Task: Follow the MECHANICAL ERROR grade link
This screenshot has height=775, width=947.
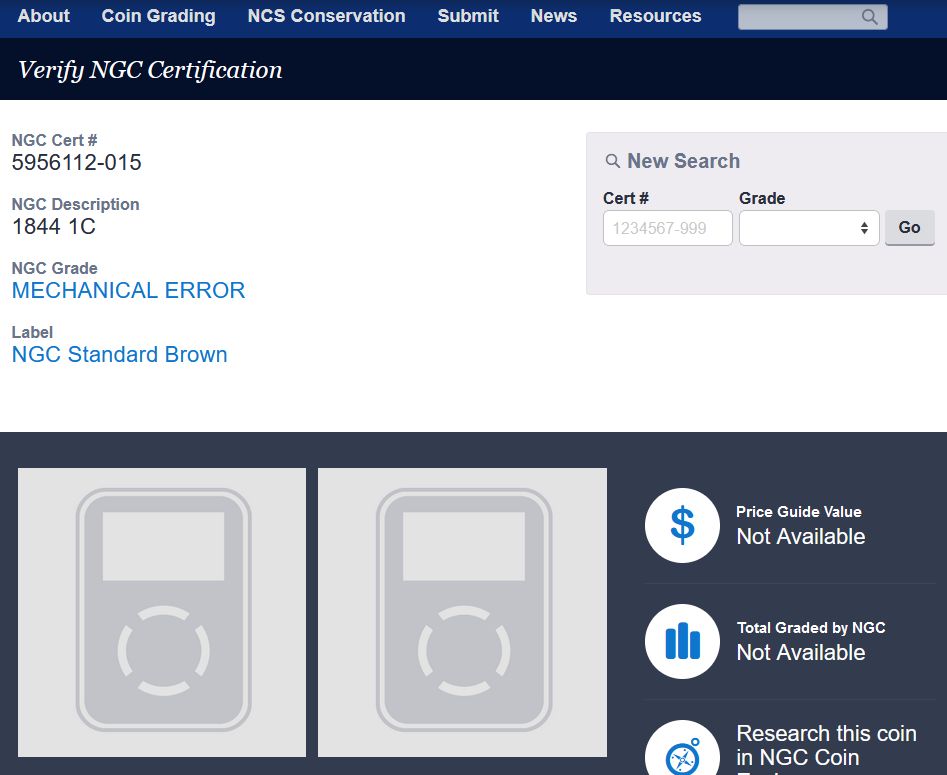Action: 128,291
